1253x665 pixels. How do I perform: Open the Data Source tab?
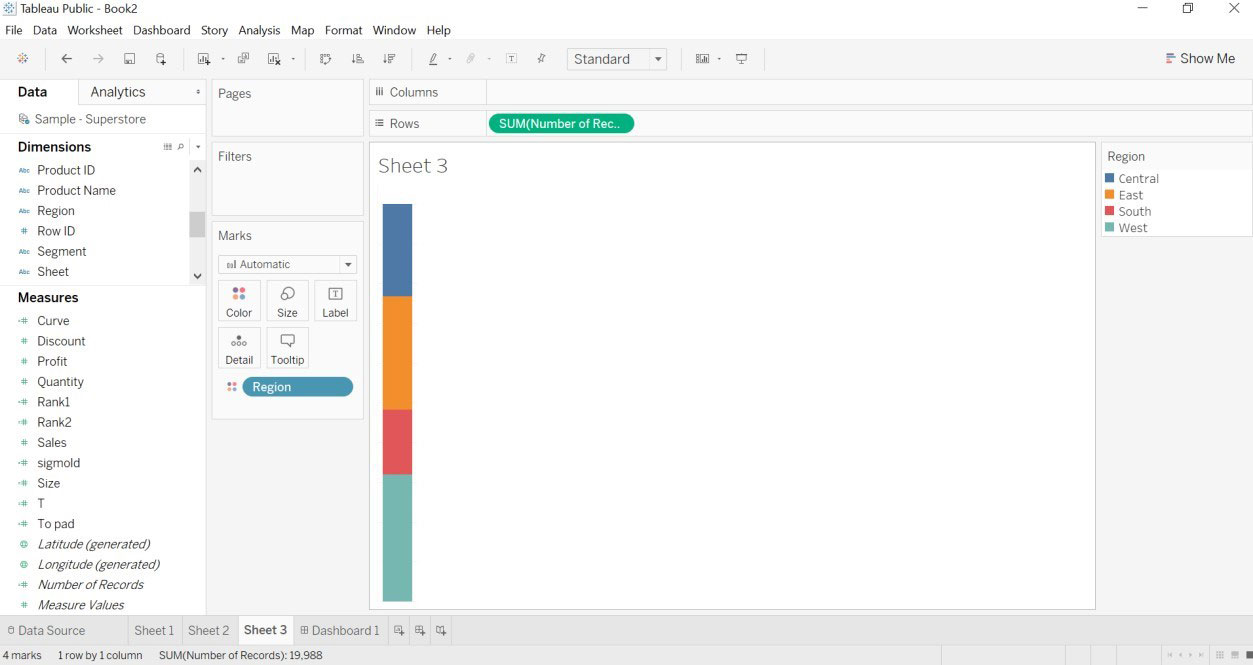(46, 630)
